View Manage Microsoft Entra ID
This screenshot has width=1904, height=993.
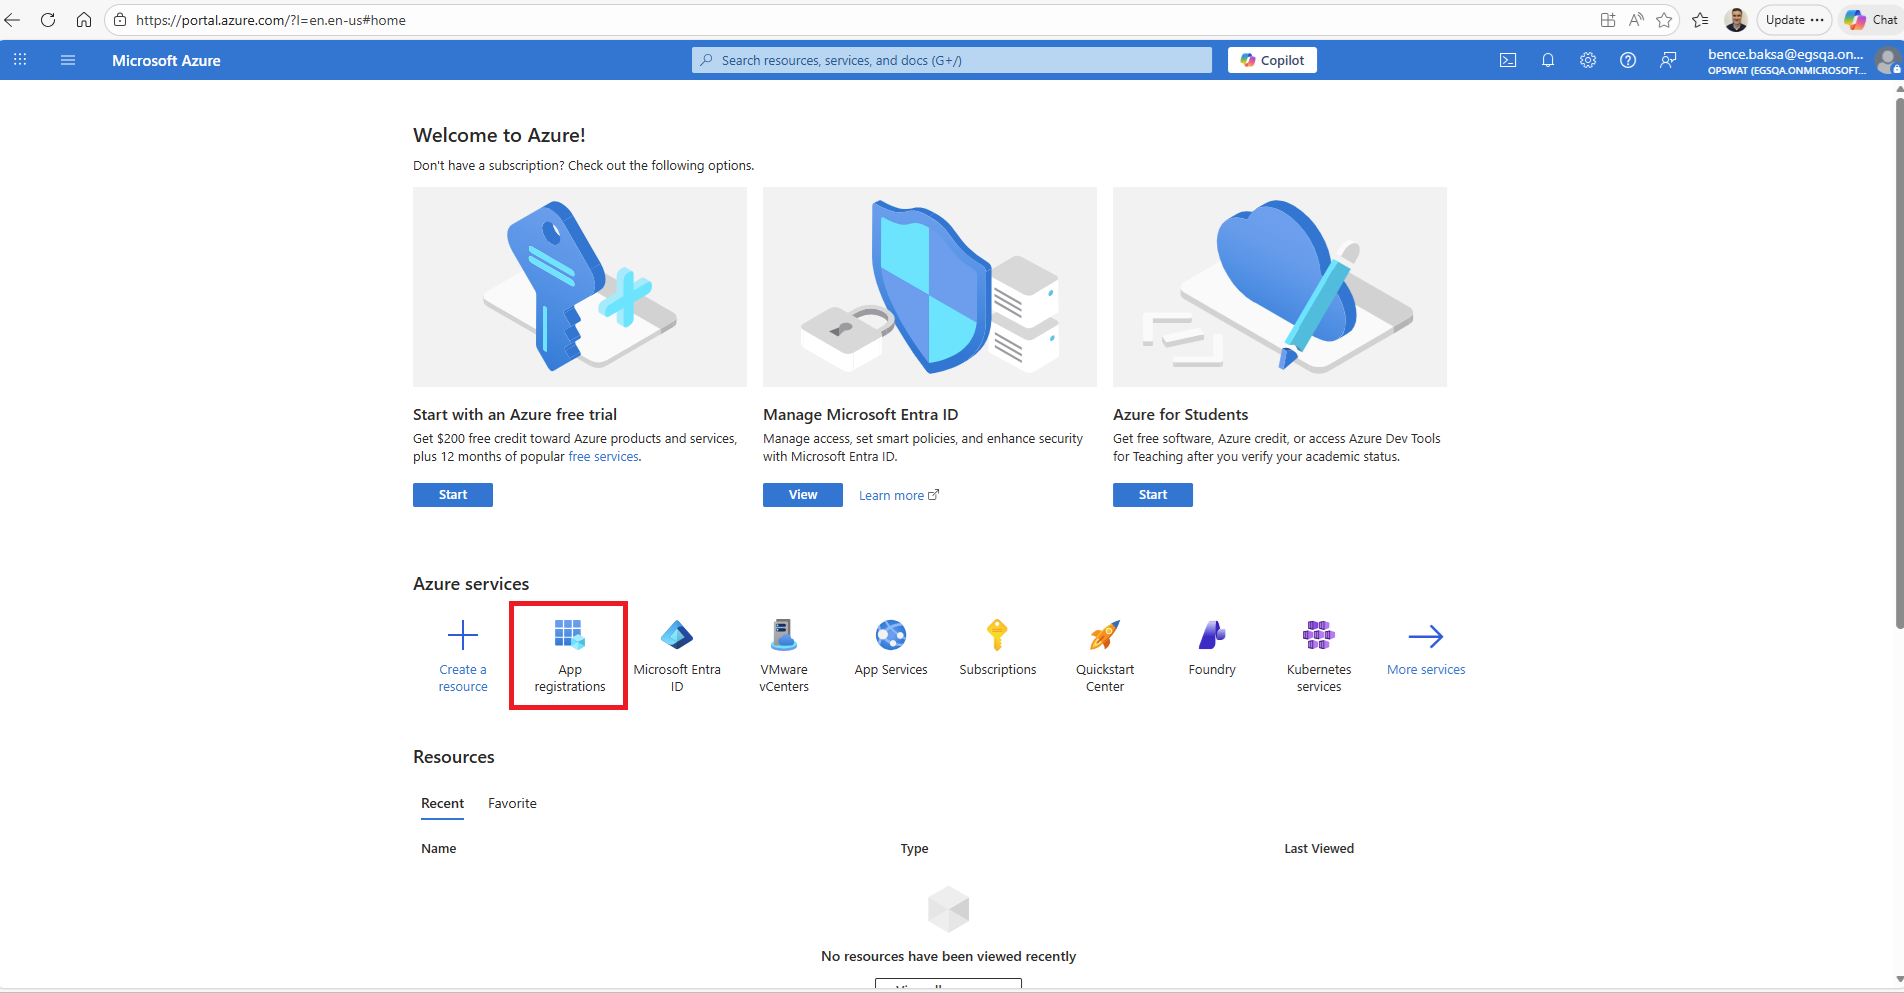point(803,495)
